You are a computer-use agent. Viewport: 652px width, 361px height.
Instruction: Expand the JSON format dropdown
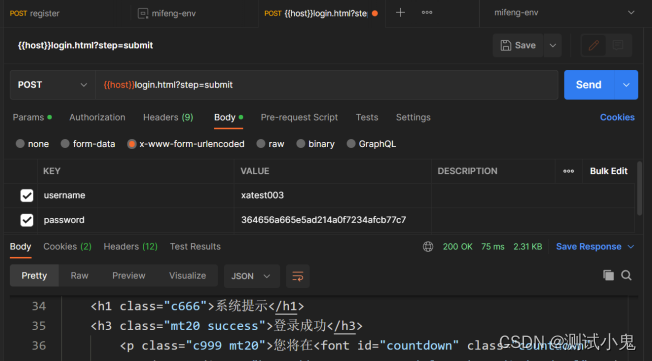[252, 276]
